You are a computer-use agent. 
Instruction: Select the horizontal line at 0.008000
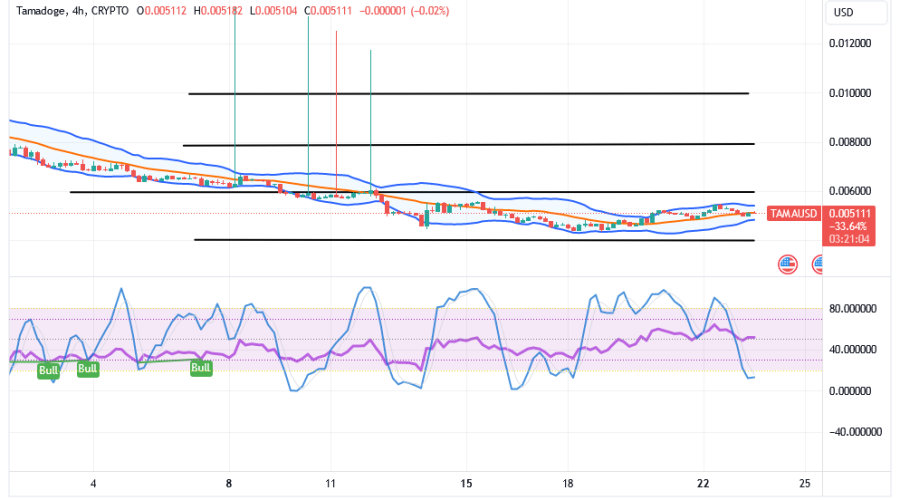468,144
